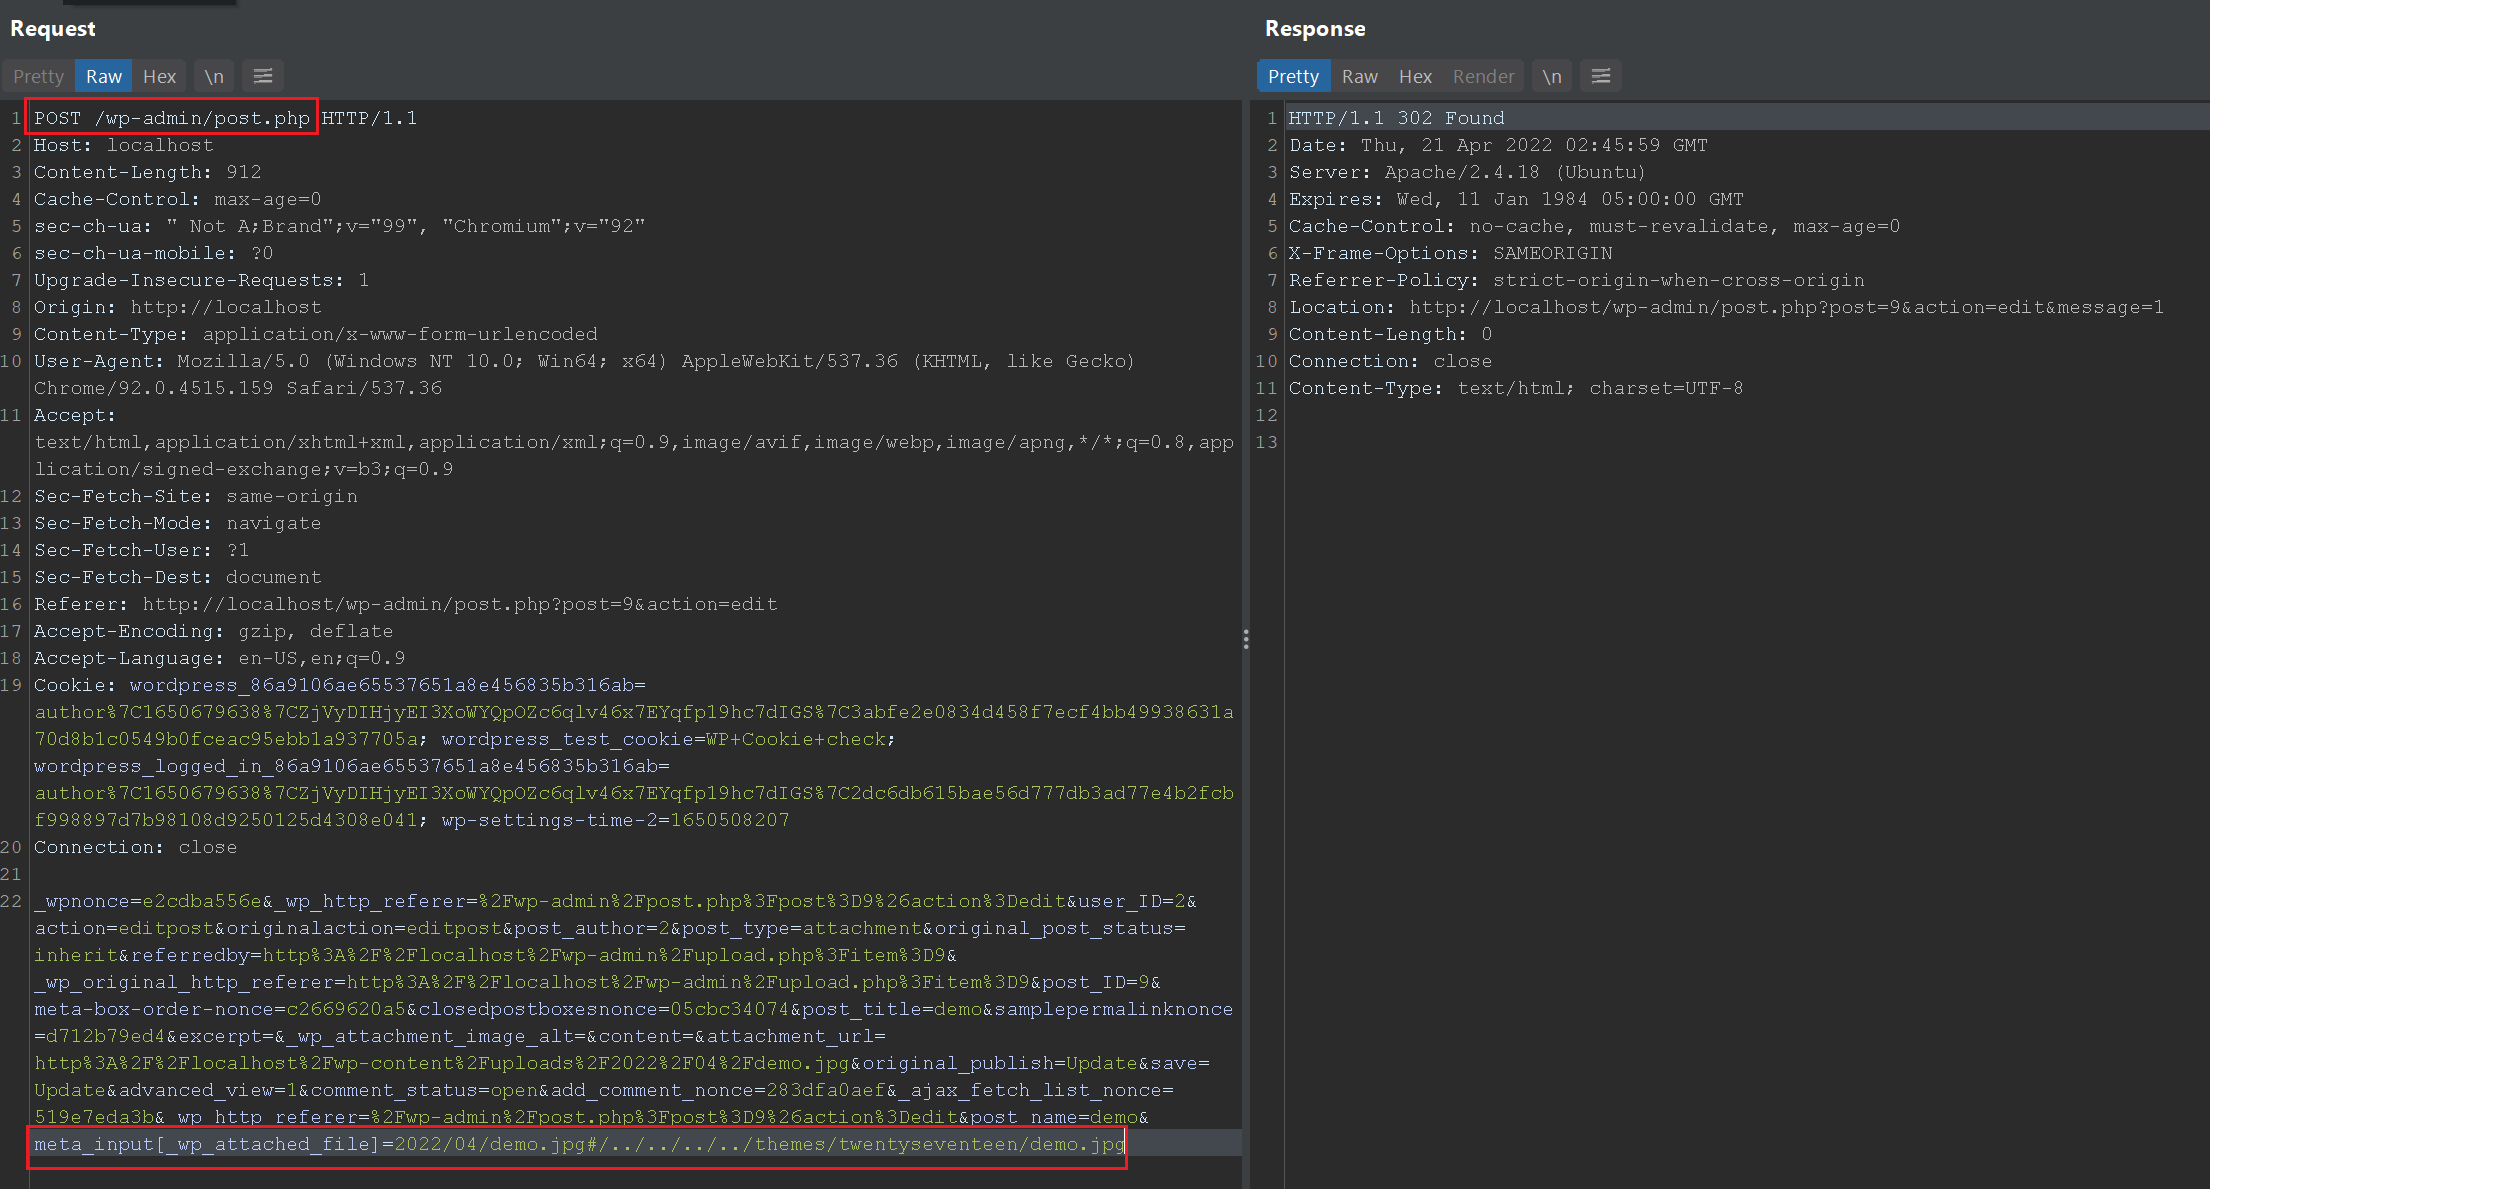Click the Location response header line

pyautogui.click(x=1726, y=307)
